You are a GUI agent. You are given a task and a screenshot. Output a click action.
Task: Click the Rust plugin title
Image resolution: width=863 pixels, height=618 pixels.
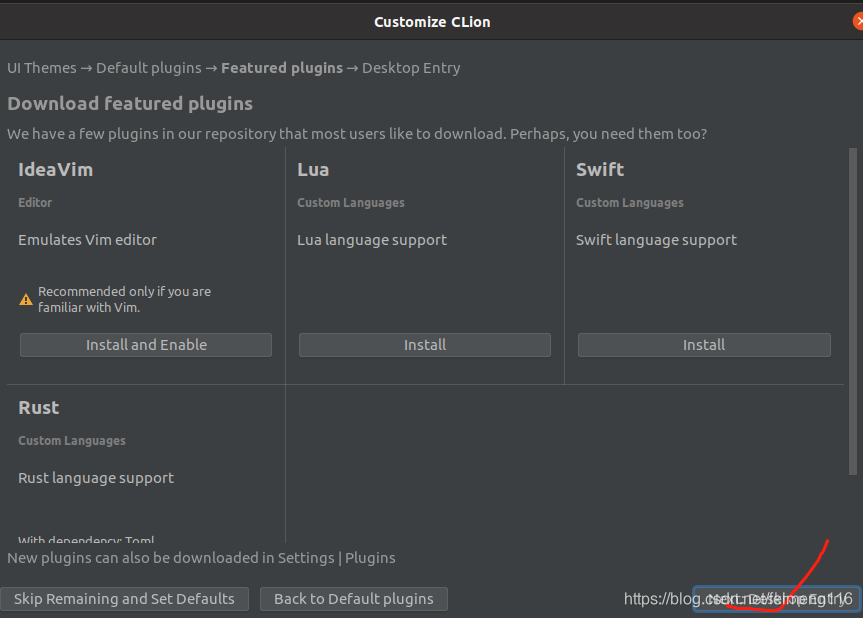click(39, 408)
